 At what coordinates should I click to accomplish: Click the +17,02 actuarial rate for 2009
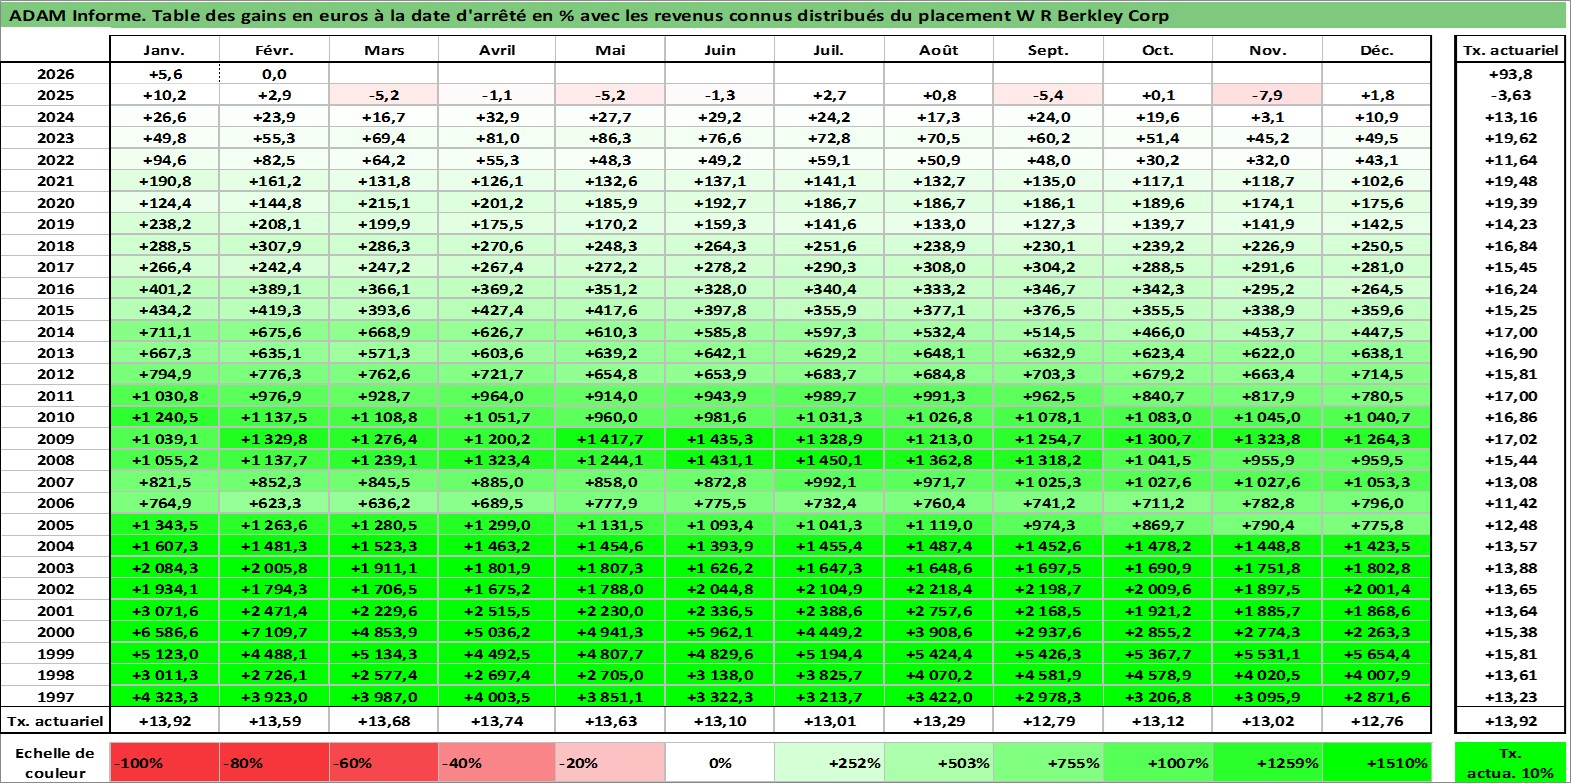click(x=1510, y=439)
